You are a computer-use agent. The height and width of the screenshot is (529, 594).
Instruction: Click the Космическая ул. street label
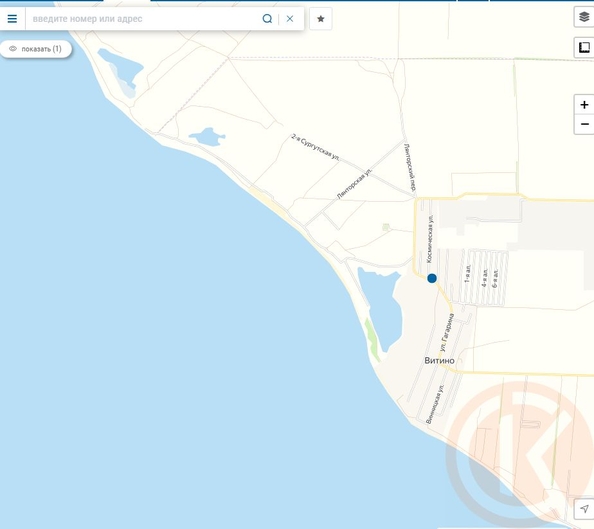(430, 239)
